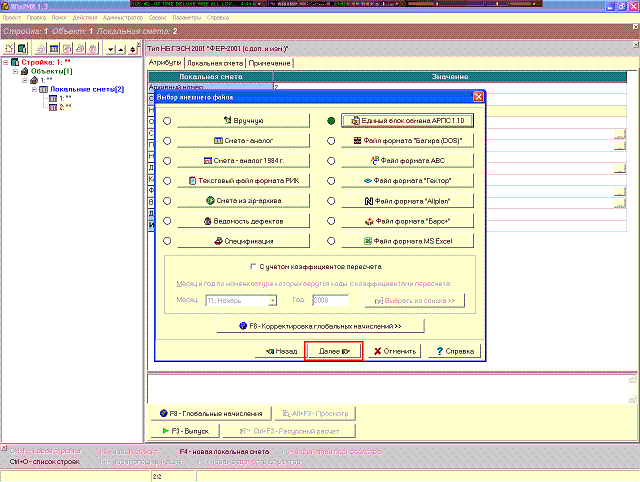640x482 pixels.
Task: Click the table icon of estimate 1:**
Action: tap(53, 98)
